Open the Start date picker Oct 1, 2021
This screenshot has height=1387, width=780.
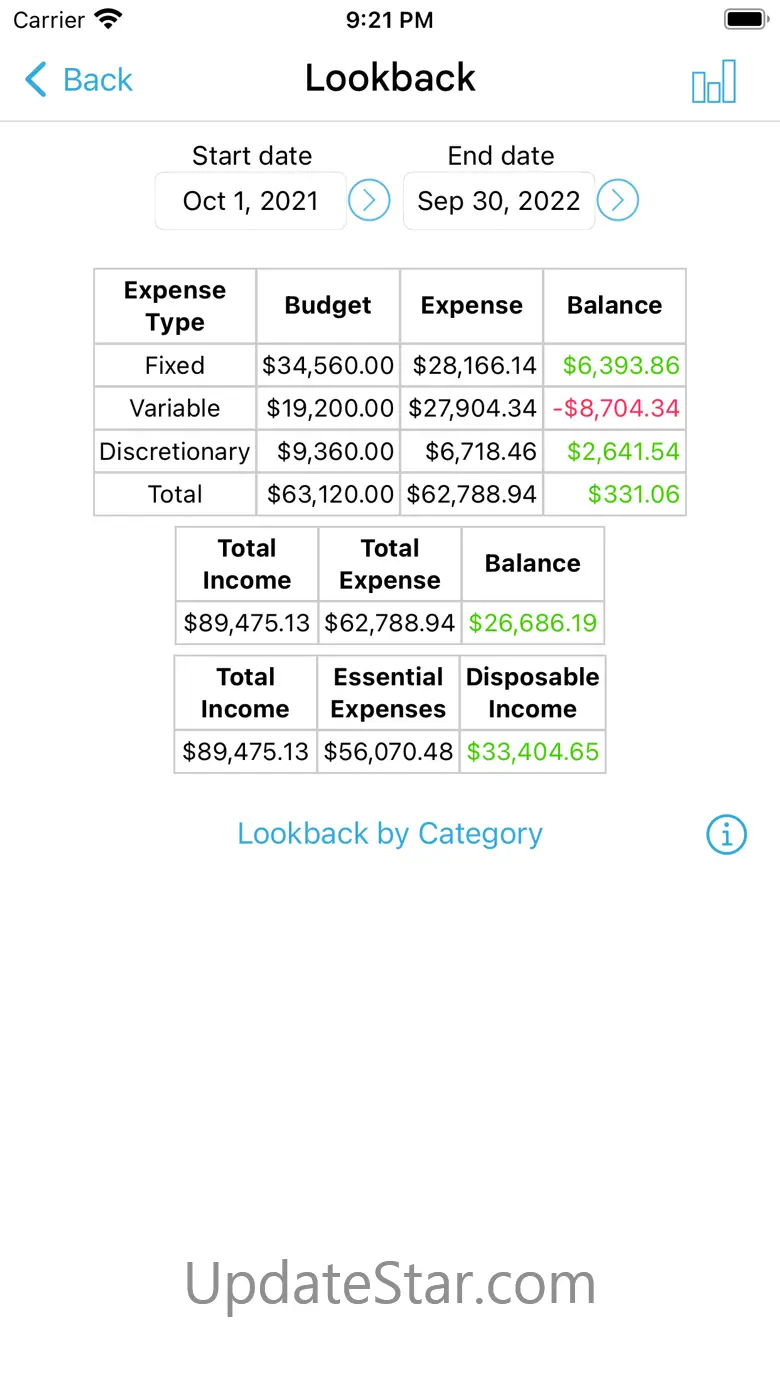click(x=251, y=201)
